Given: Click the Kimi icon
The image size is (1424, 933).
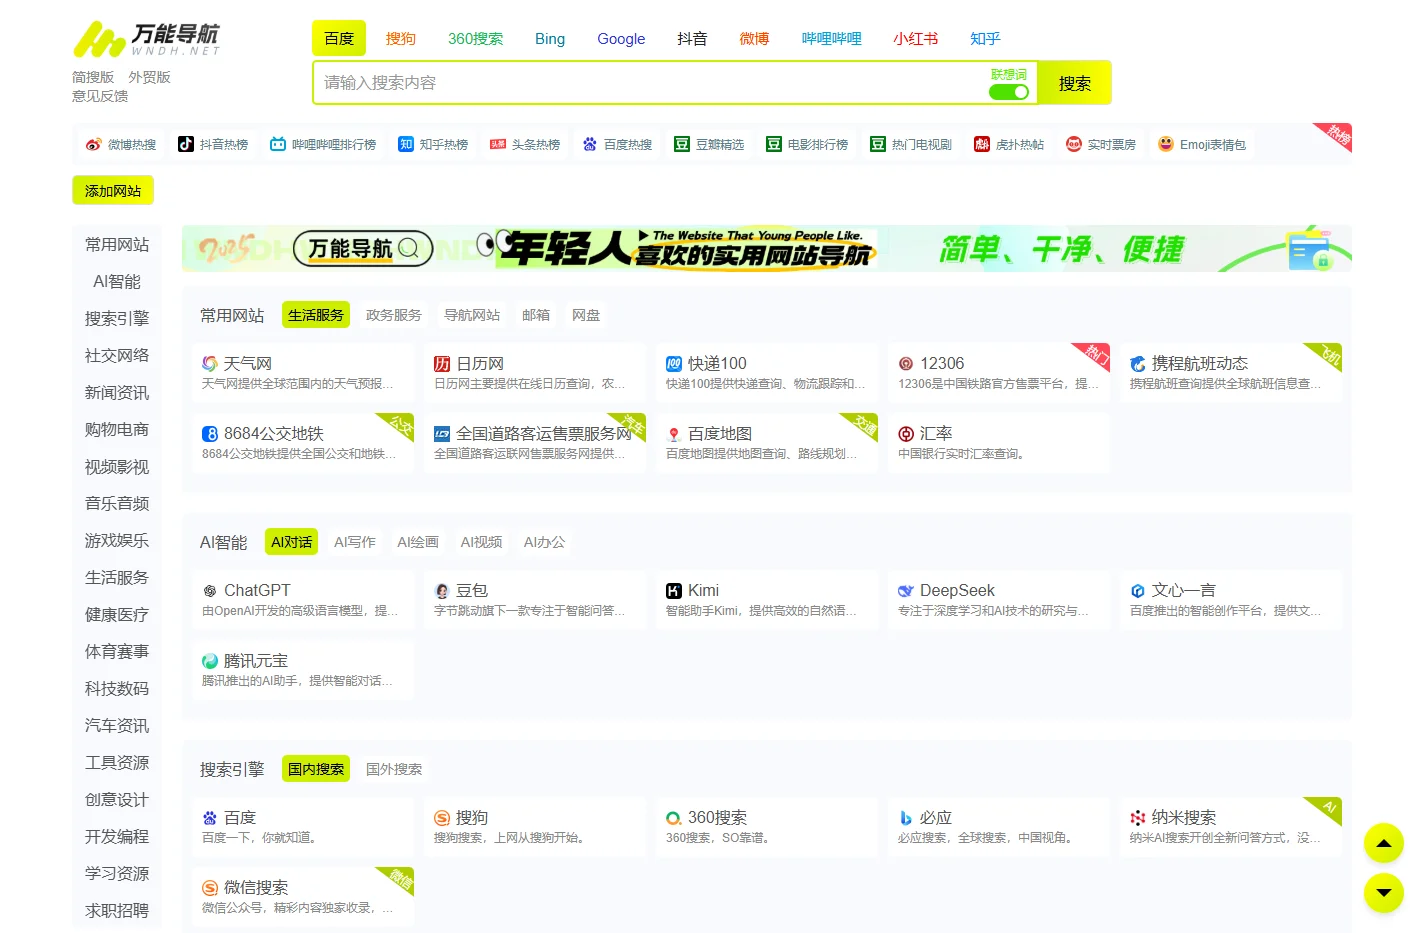Looking at the screenshot, I should point(674,591).
